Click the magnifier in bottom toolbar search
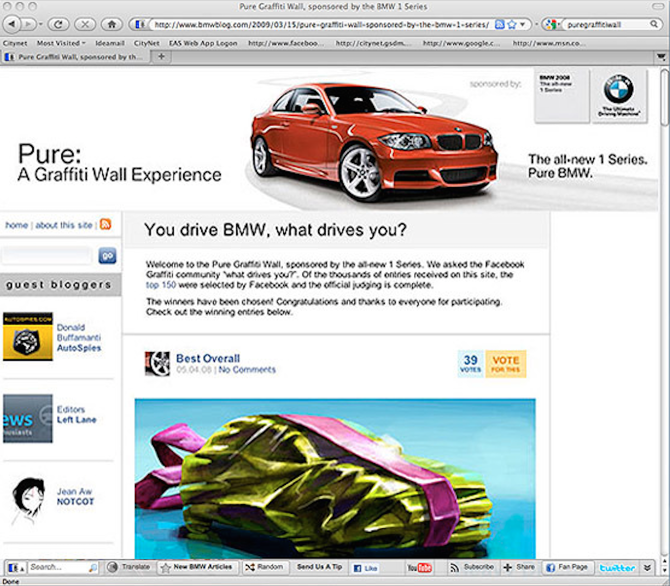The width and height of the screenshot is (670, 586). [x=93, y=568]
